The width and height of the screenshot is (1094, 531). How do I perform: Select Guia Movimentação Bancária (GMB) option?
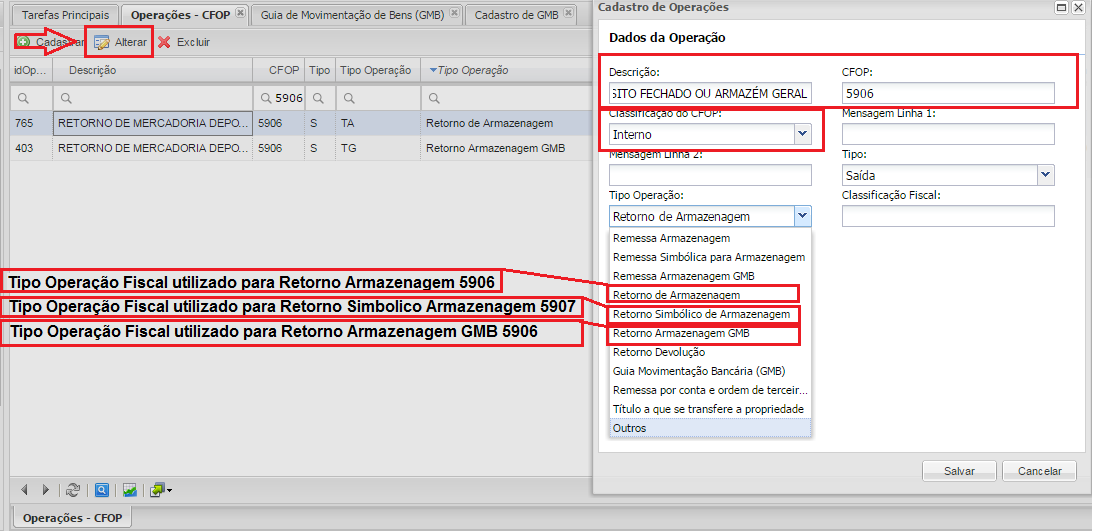pos(710,371)
